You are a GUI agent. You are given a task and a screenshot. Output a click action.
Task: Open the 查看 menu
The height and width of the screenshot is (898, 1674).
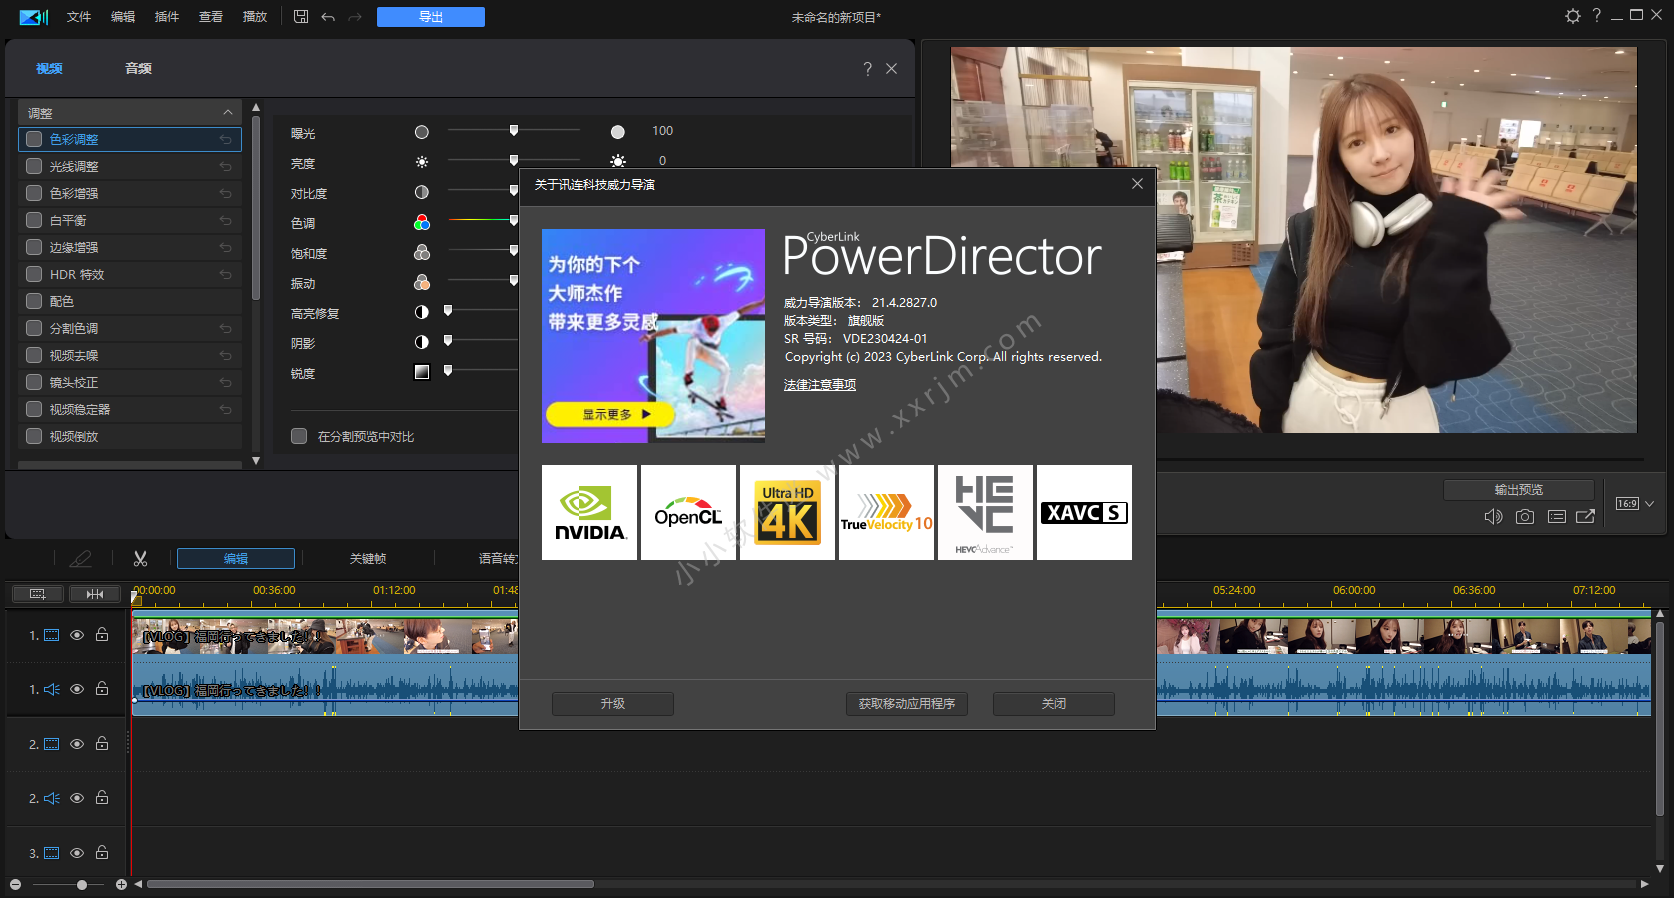point(211,17)
